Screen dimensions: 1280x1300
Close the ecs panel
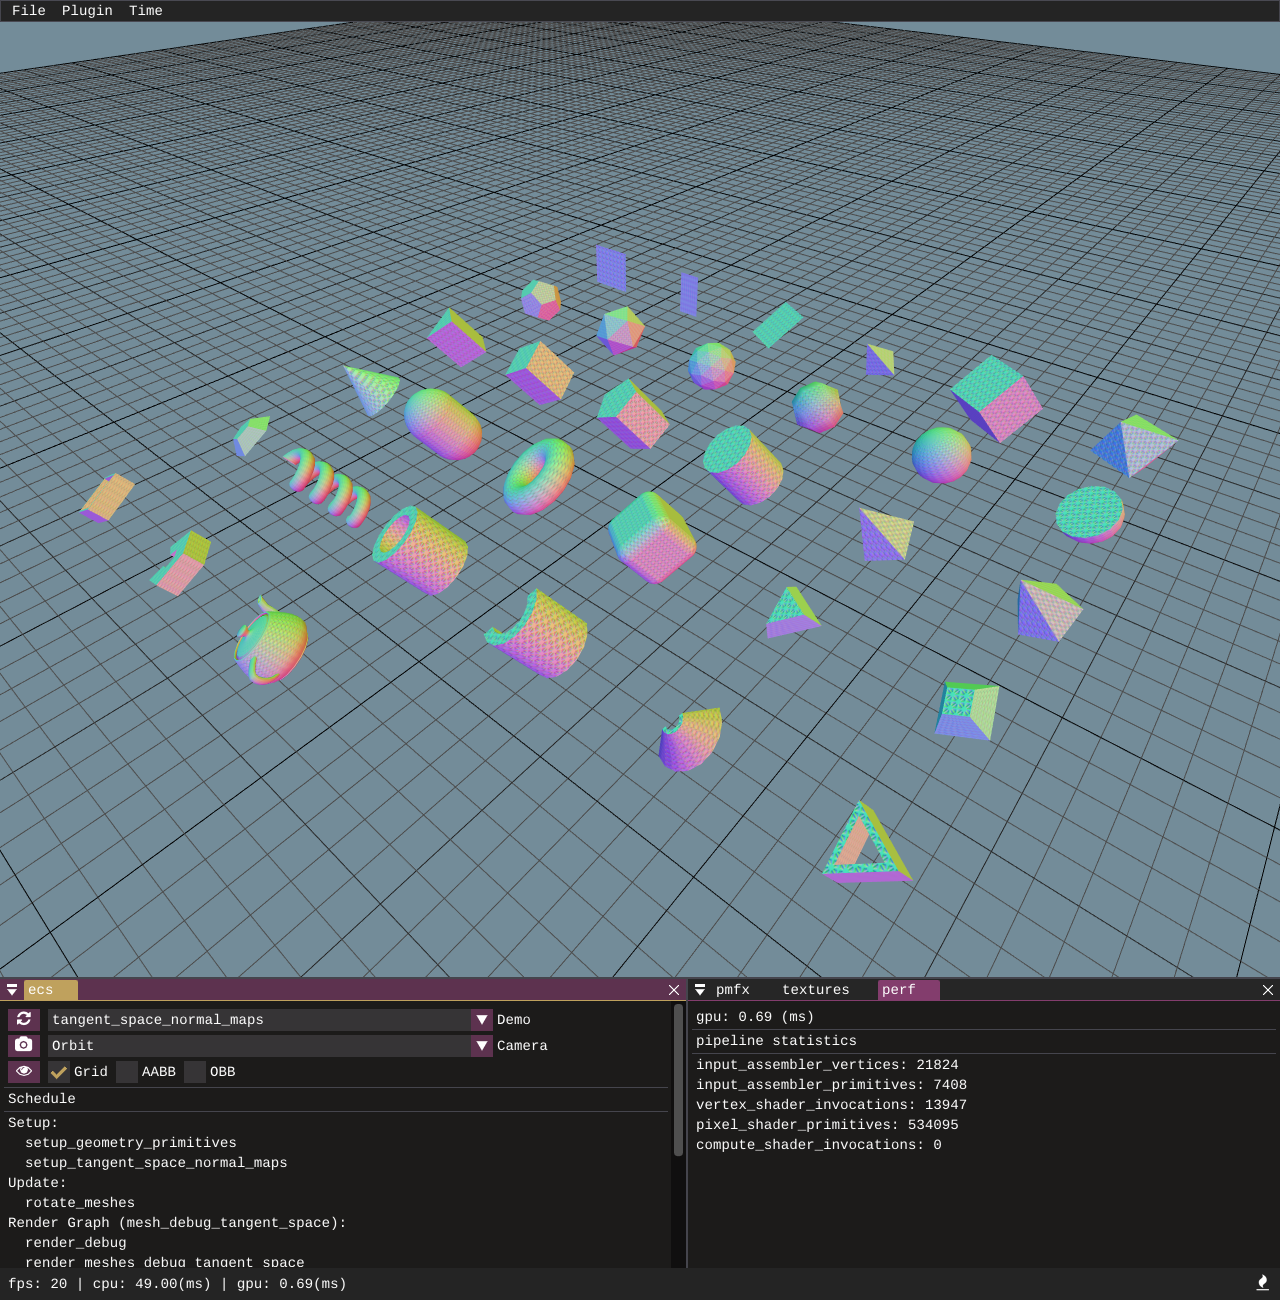pos(674,990)
